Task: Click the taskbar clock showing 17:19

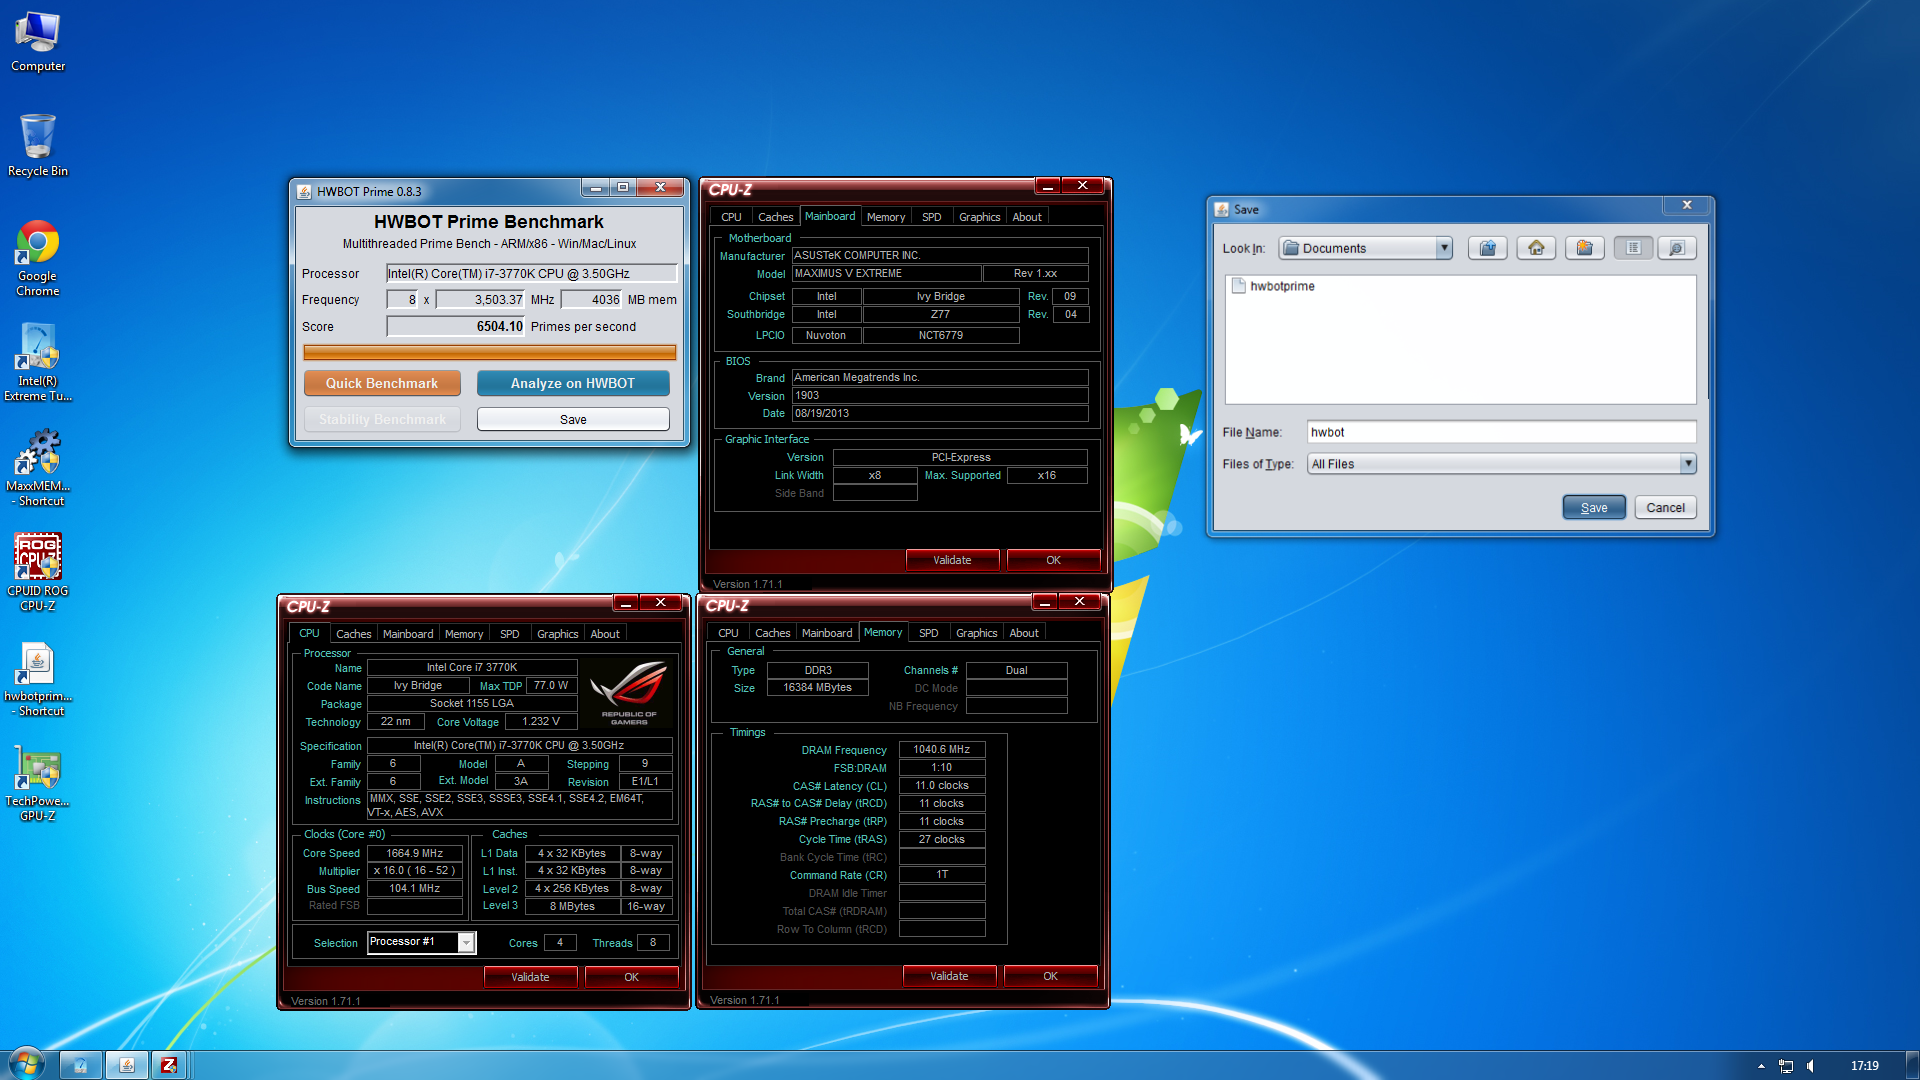Action: 1864,1066
